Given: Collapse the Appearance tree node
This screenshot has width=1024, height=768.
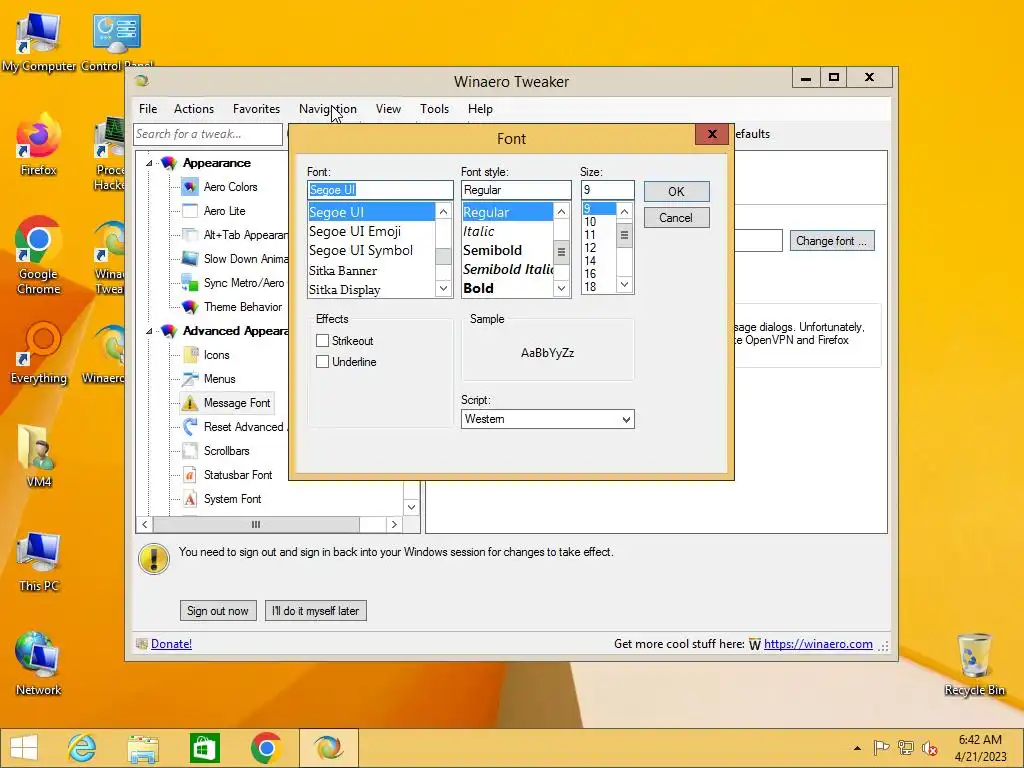Looking at the screenshot, I should pyautogui.click(x=149, y=163).
